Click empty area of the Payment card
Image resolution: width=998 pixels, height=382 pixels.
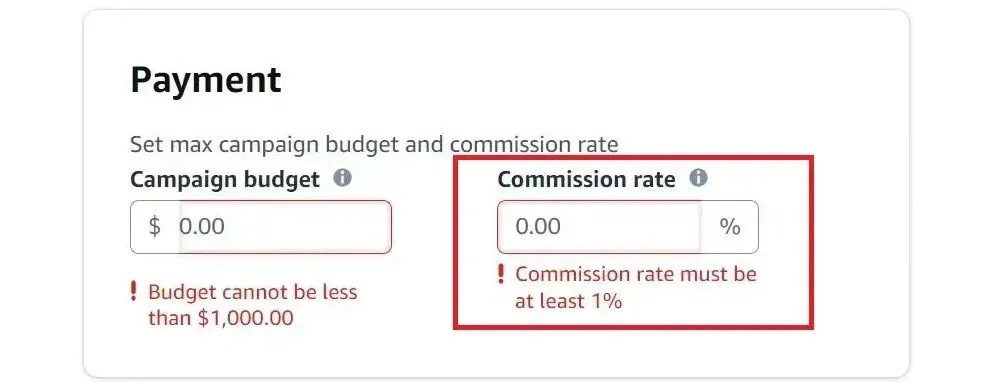point(636,76)
